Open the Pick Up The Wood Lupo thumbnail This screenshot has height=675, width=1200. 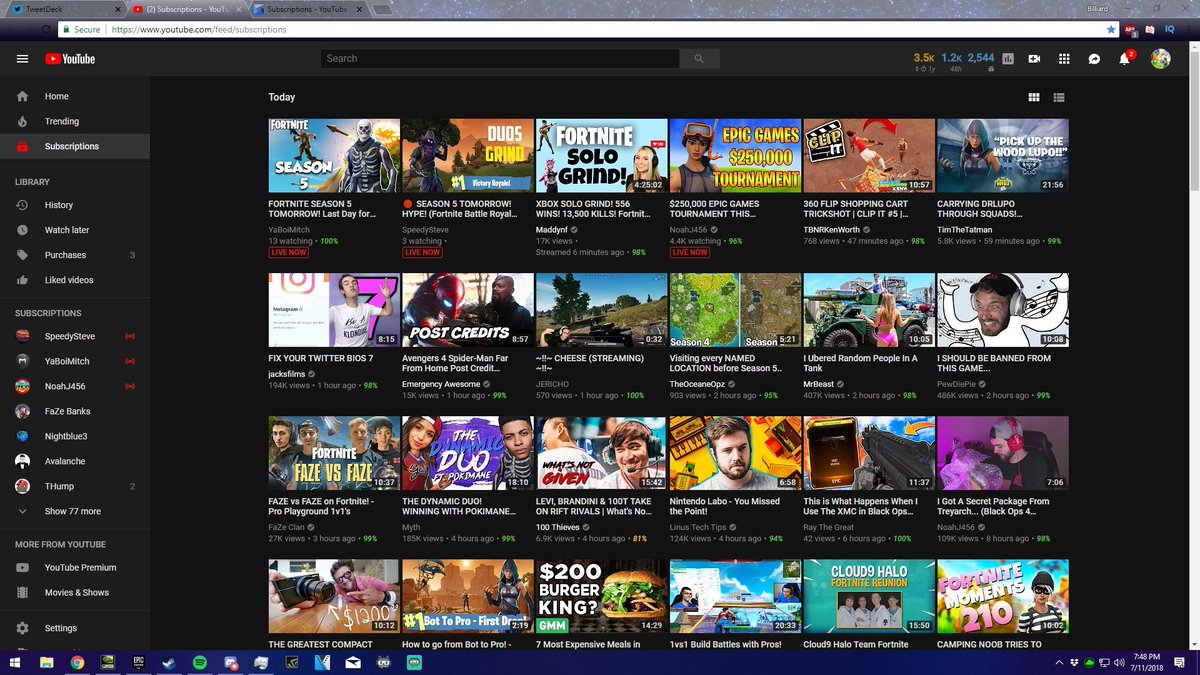1003,156
